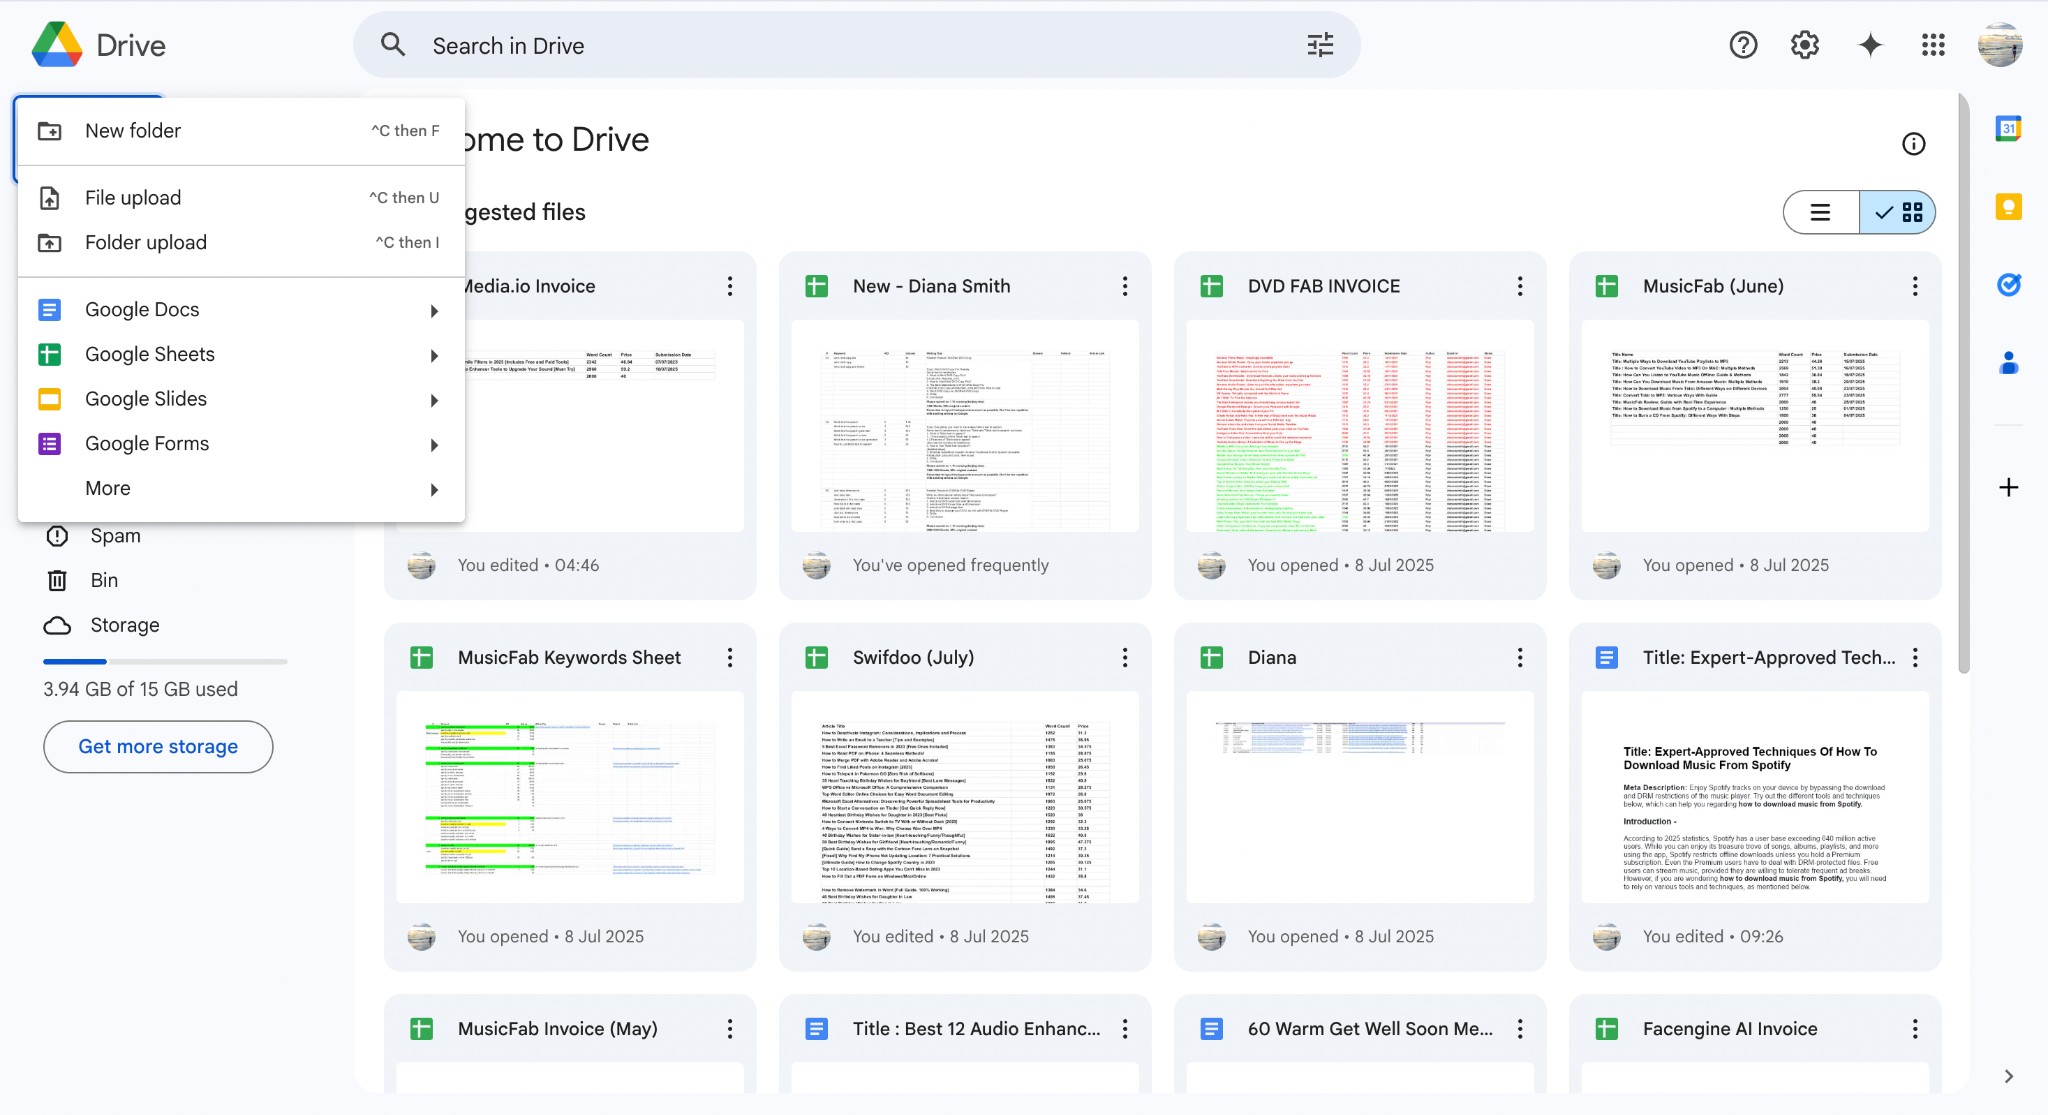Open MusicFab (June) thumbnail

(x=1755, y=426)
